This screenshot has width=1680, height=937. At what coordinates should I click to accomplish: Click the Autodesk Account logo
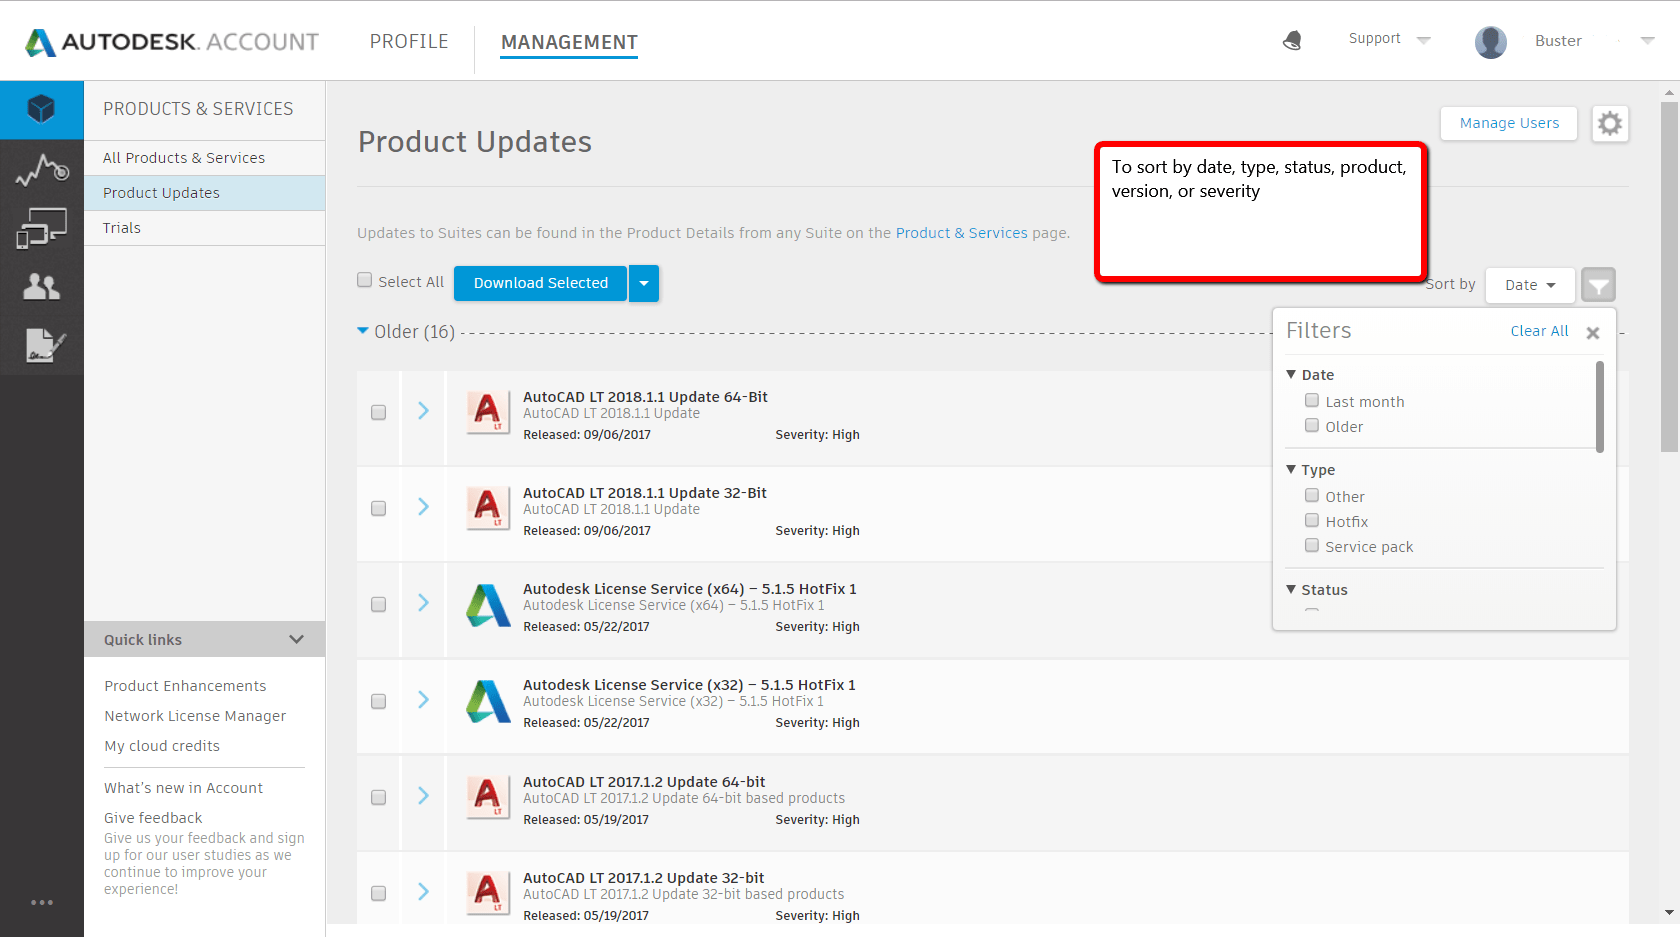(x=172, y=42)
